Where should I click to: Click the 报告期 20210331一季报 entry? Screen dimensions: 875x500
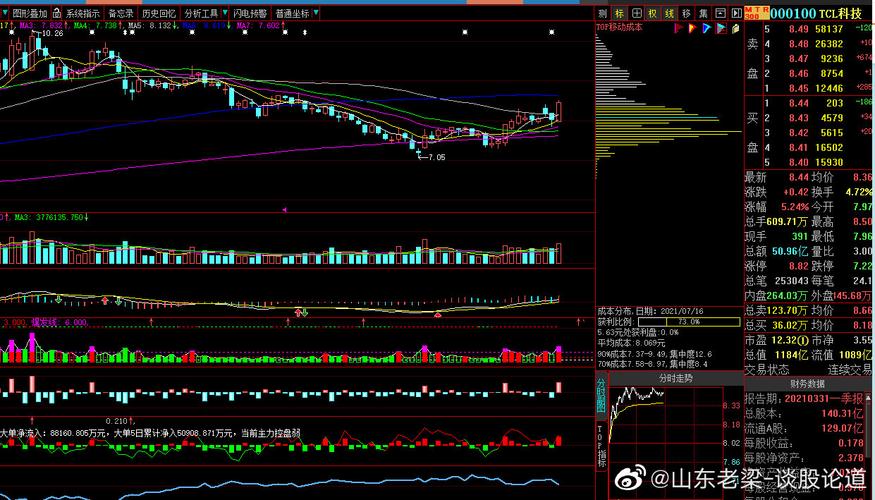pyautogui.click(x=804, y=400)
